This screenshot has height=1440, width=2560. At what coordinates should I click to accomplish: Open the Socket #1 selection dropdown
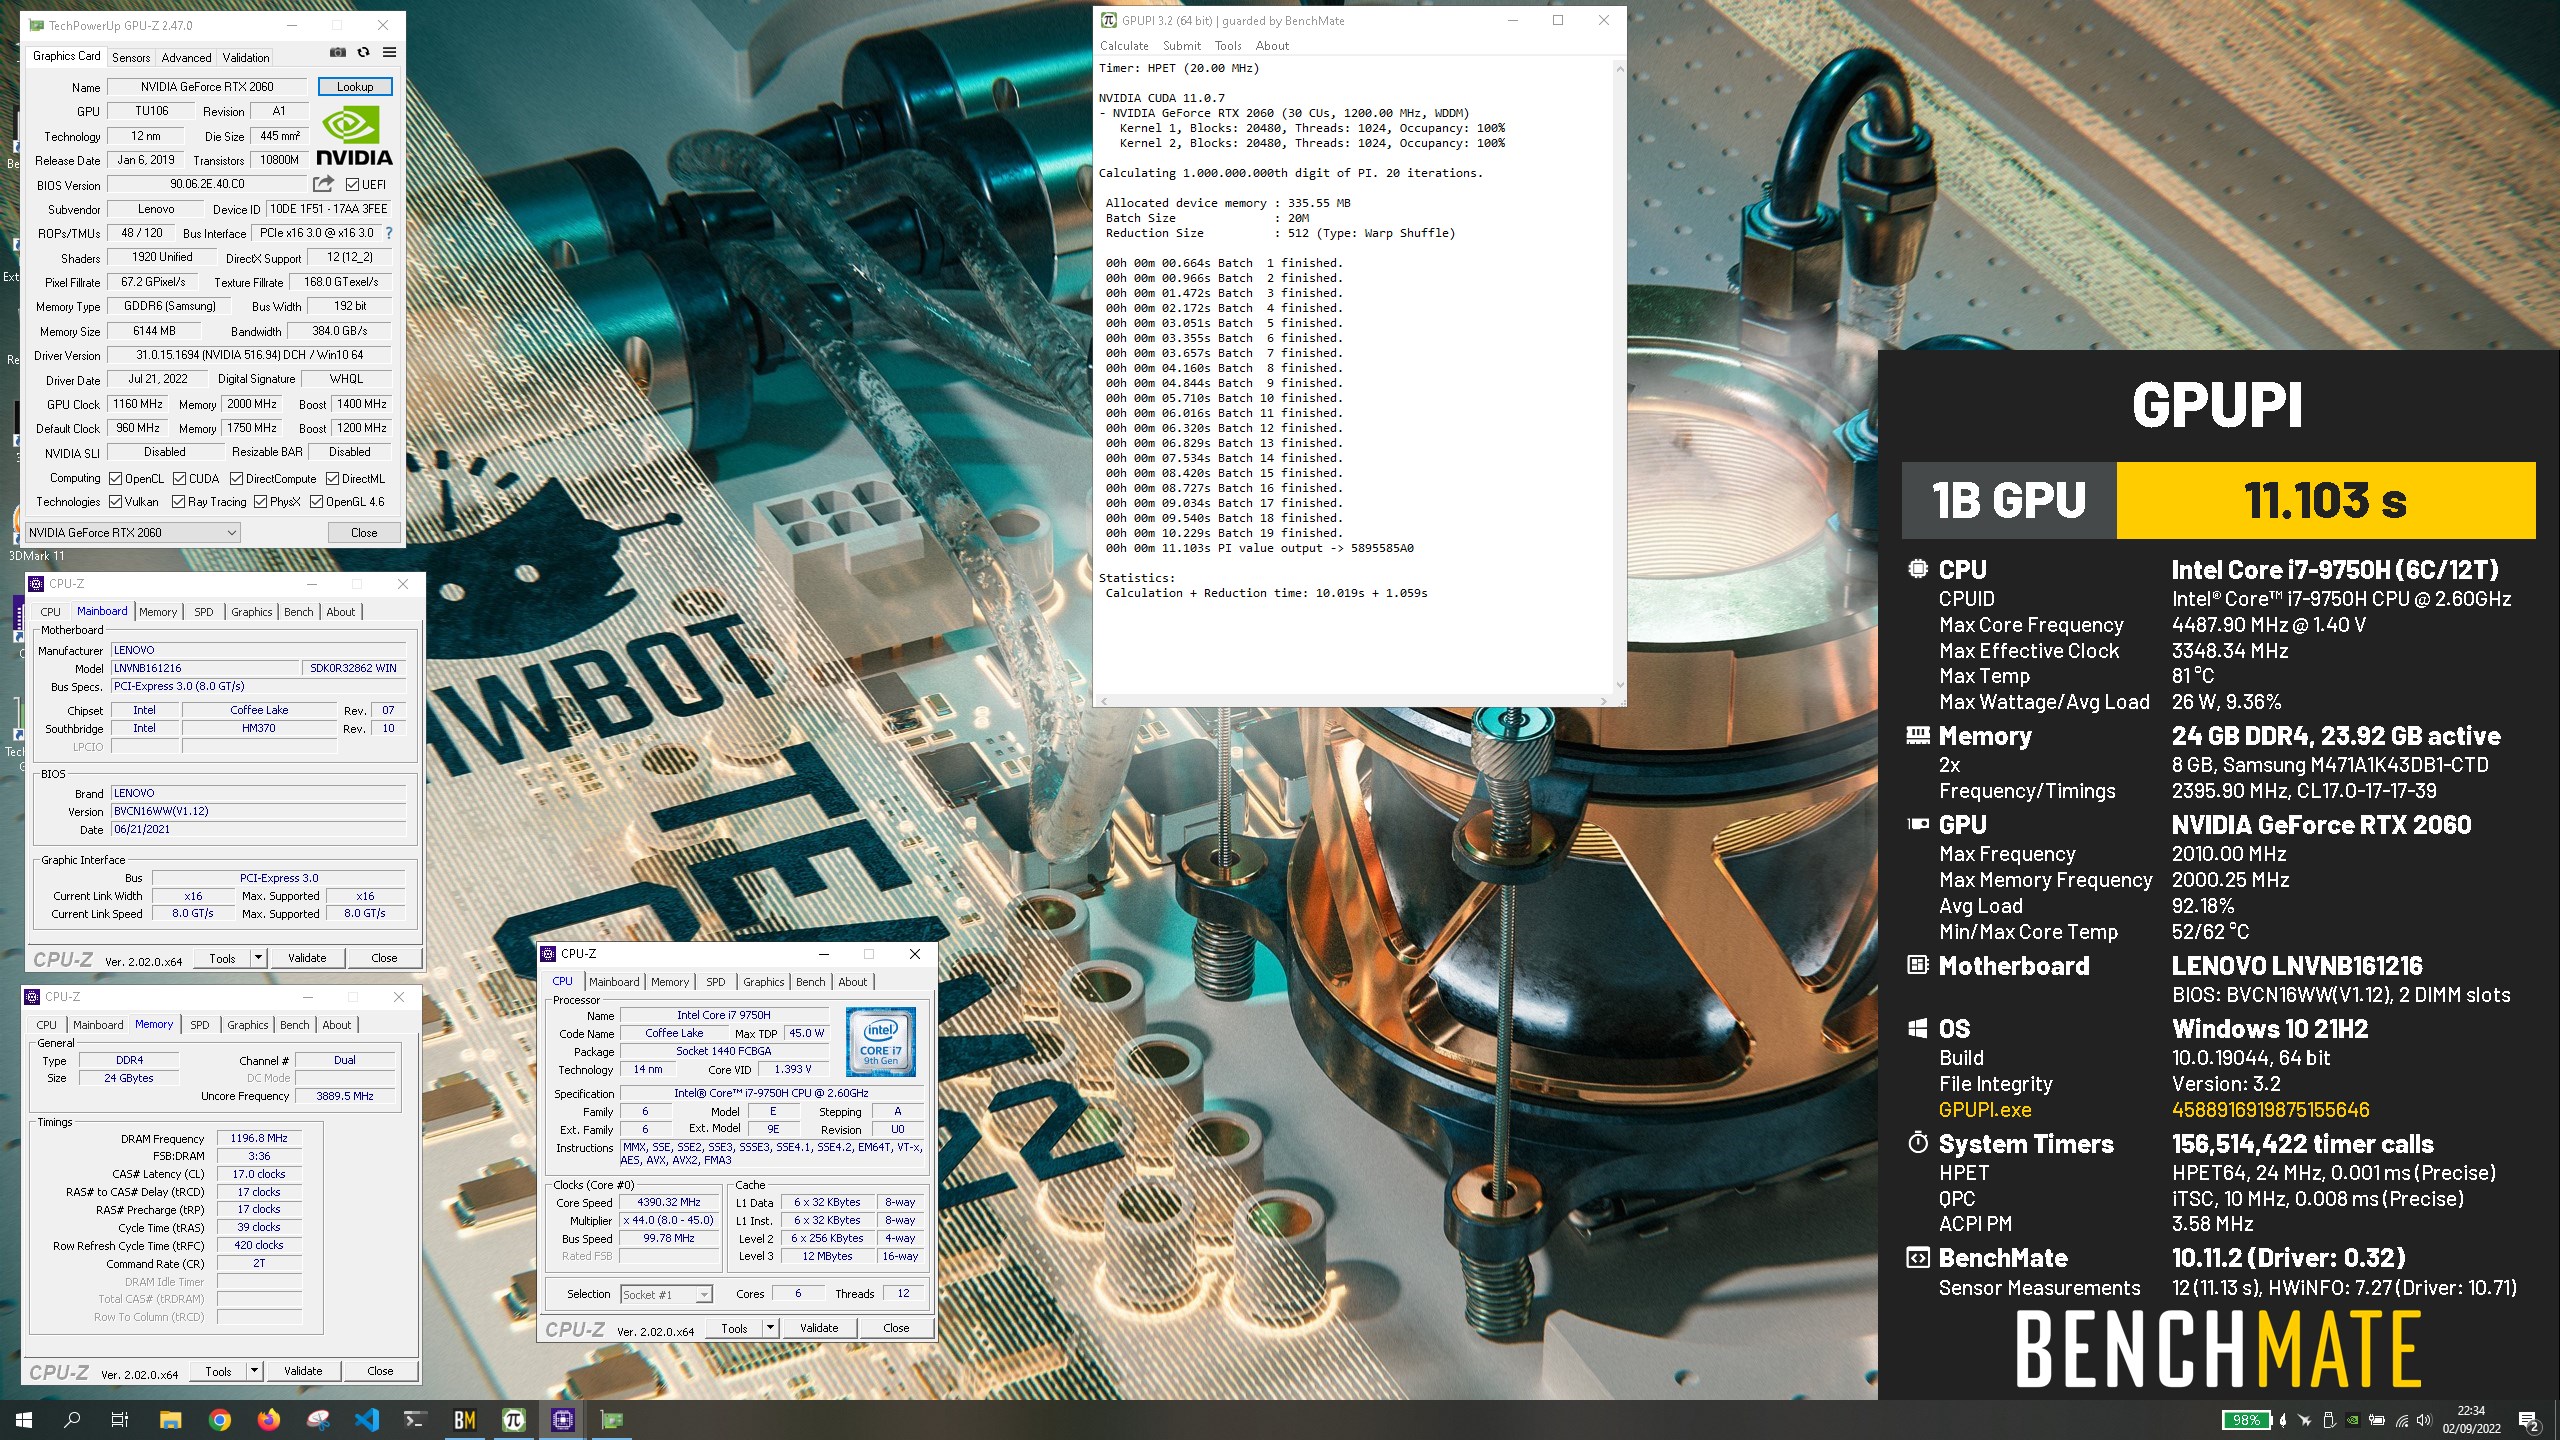tap(666, 1294)
